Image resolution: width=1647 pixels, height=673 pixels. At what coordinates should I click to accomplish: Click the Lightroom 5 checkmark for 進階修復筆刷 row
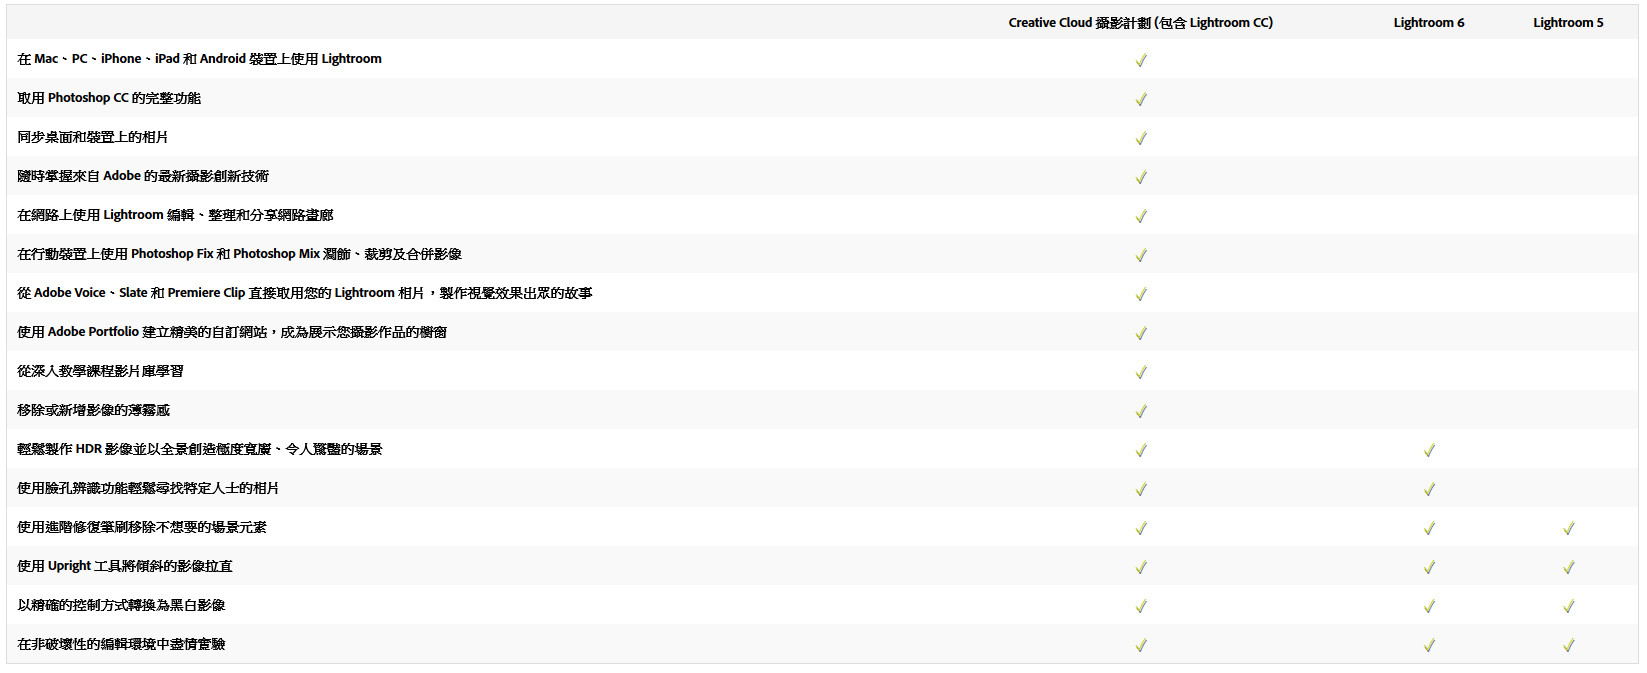tap(1568, 528)
